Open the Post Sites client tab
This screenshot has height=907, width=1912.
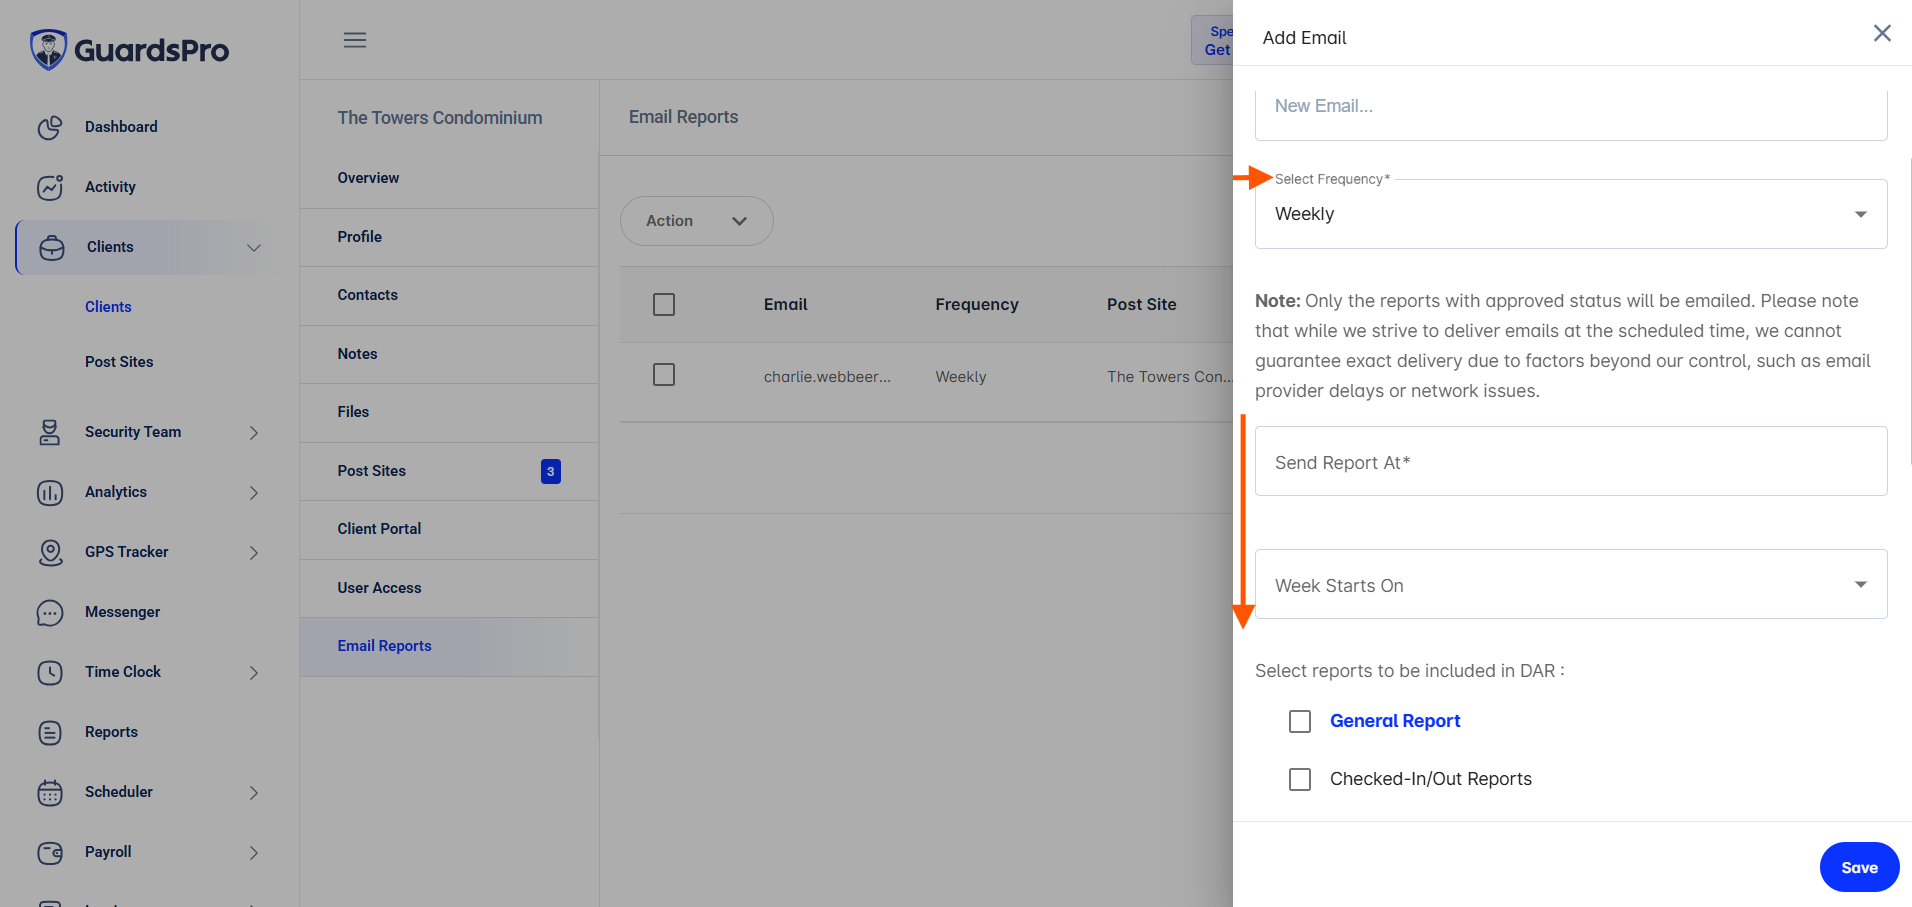[x=449, y=471]
